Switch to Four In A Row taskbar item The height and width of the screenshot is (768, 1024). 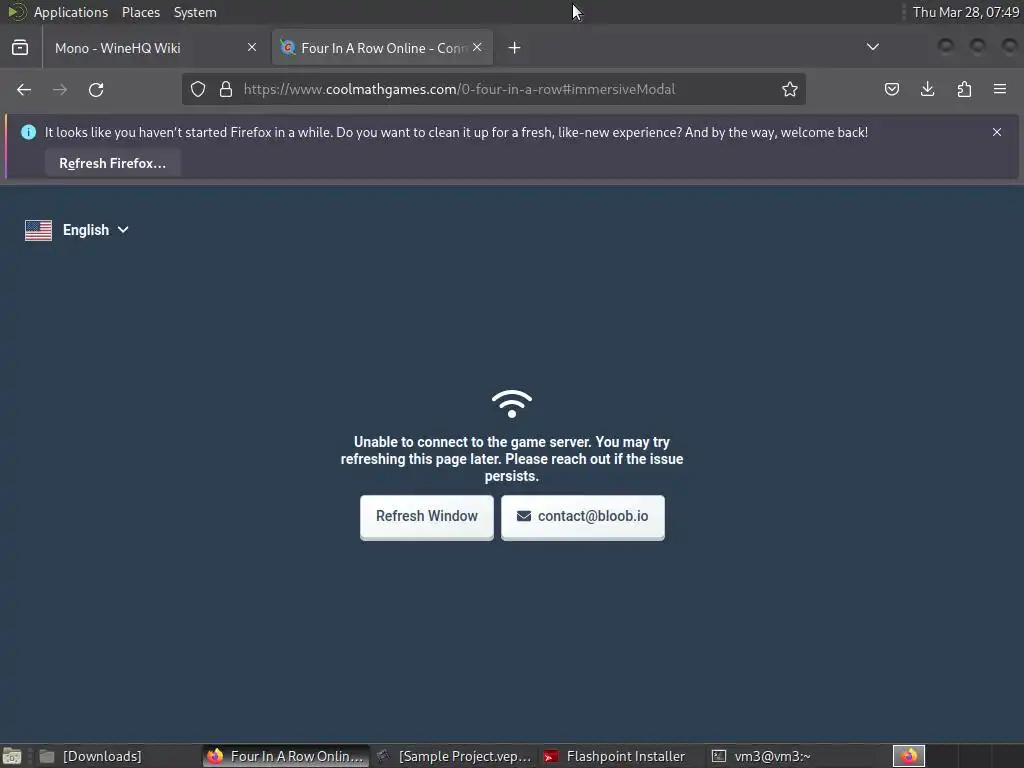click(286, 756)
